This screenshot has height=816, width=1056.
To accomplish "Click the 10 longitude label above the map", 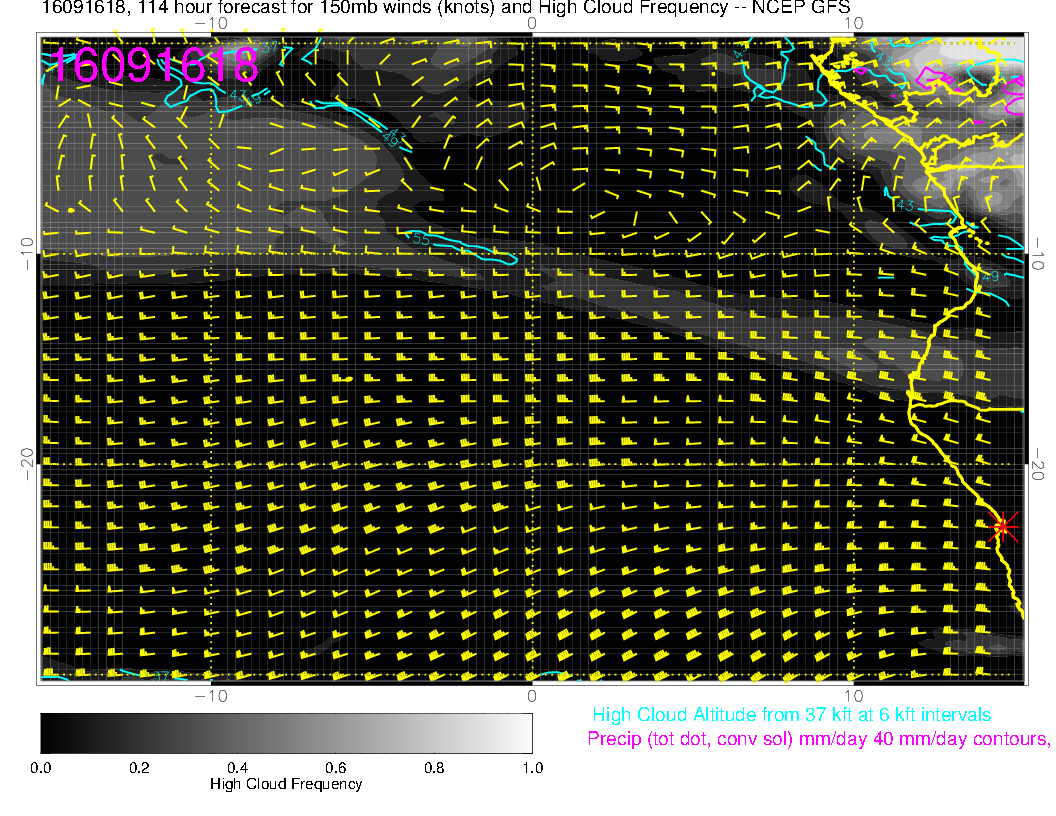I will click(853, 23).
